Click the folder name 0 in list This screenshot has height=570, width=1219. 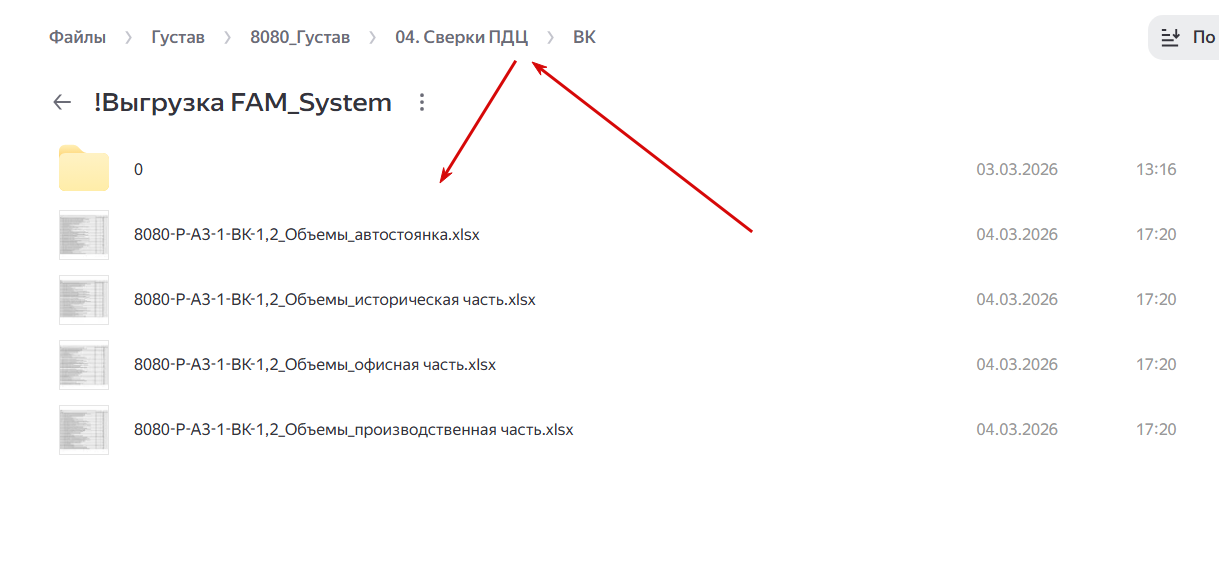(138, 169)
